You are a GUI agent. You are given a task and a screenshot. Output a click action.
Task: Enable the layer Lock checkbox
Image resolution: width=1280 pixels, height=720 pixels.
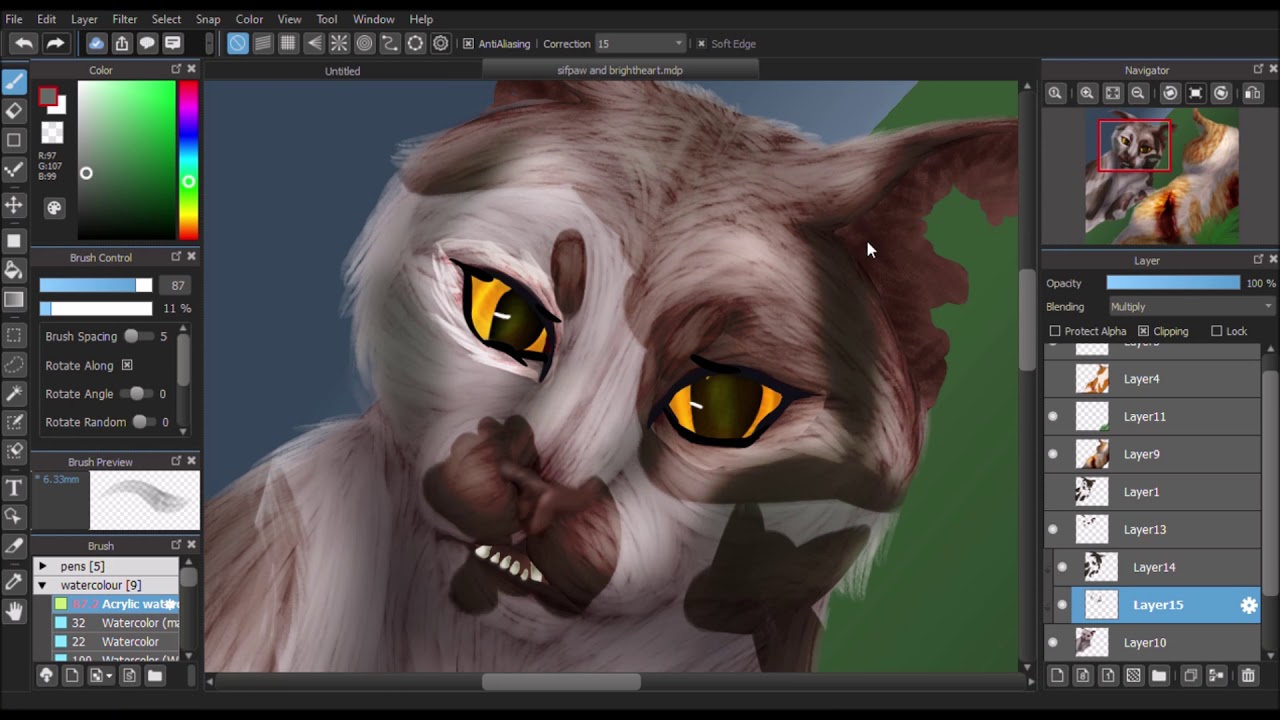pyautogui.click(x=1216, y=331)
